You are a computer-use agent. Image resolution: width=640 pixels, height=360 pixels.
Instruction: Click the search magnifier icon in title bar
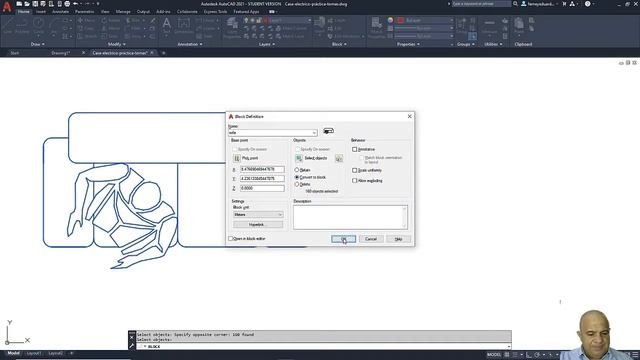[516, 4]
